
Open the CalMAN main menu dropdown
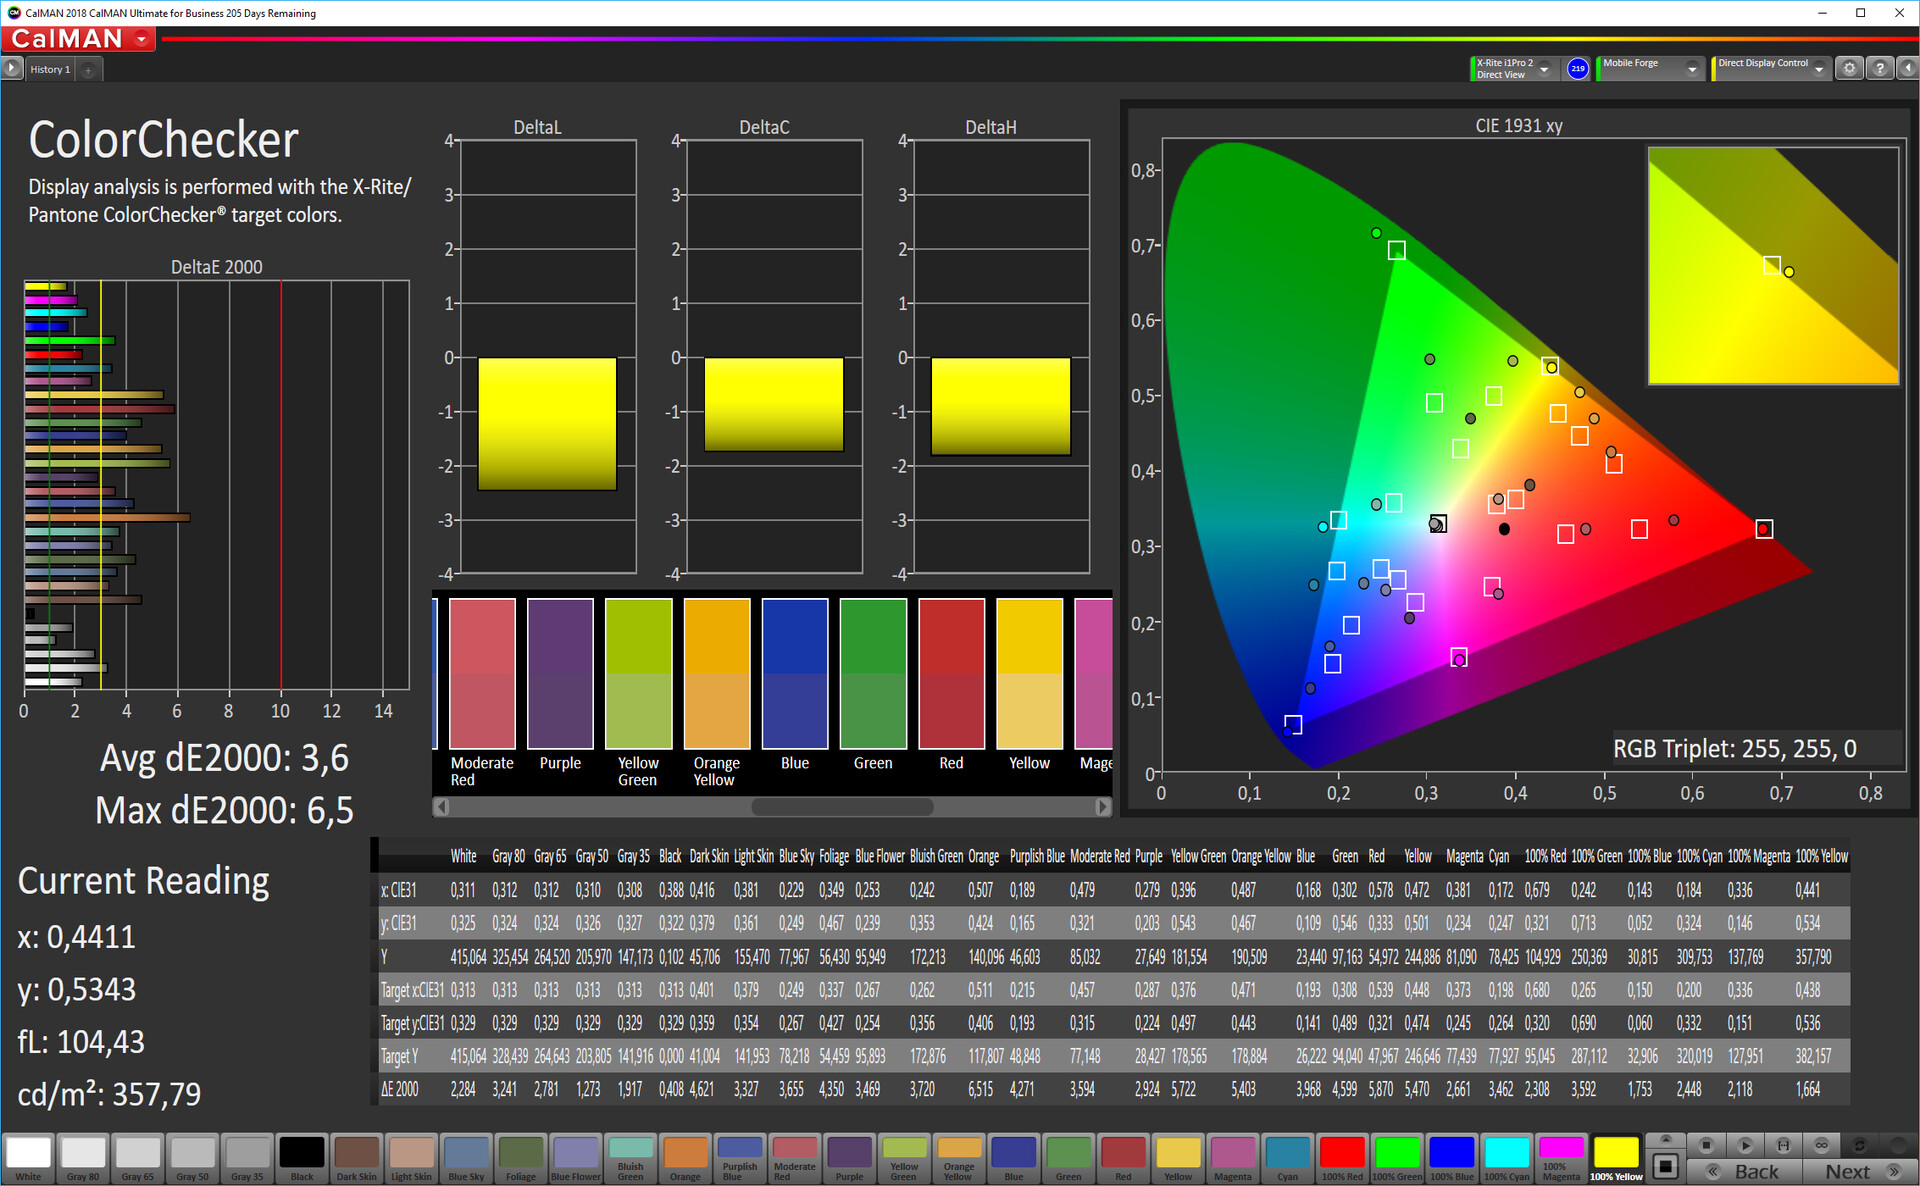pyautogui.click(x=142, y=39)
